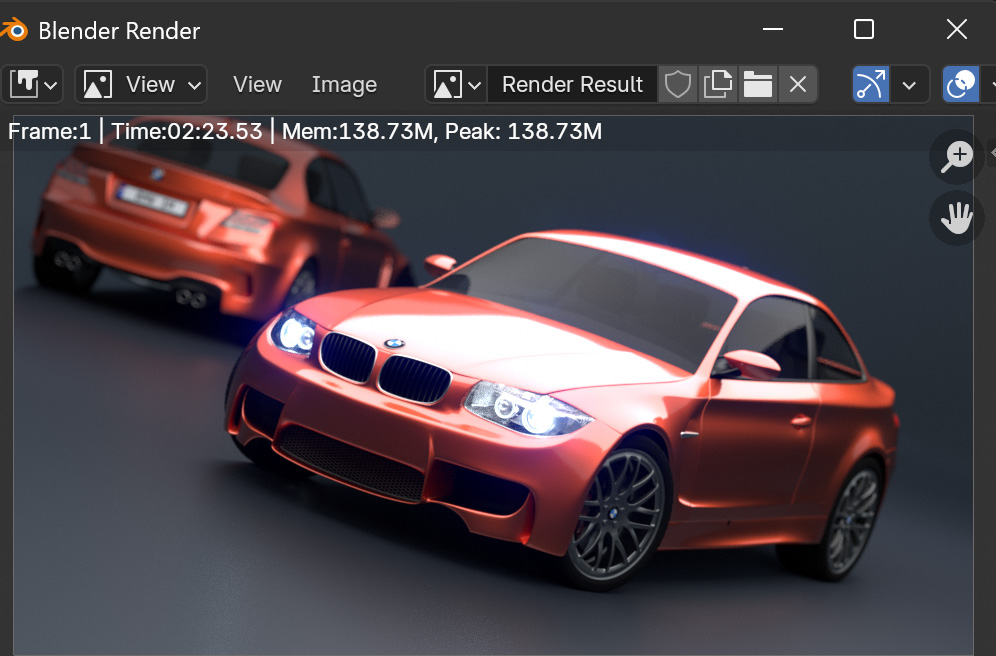Click the Blender logo in title bar
Screen dimensions: 996x656
coord(14,30)
